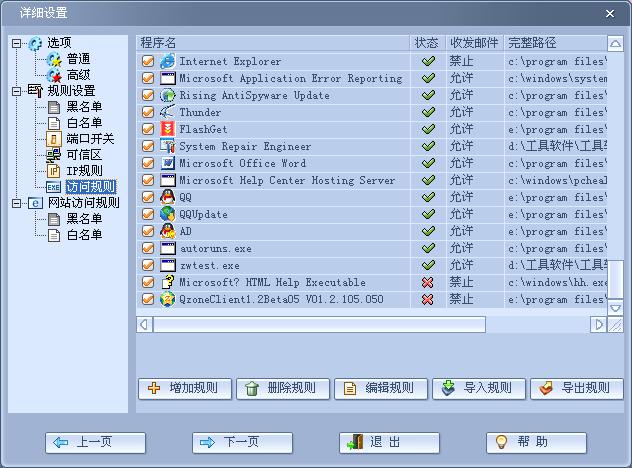Toggle checkbox for autoruns.exe rule
The image size is (632, 468).
click(x=148, y=248)
